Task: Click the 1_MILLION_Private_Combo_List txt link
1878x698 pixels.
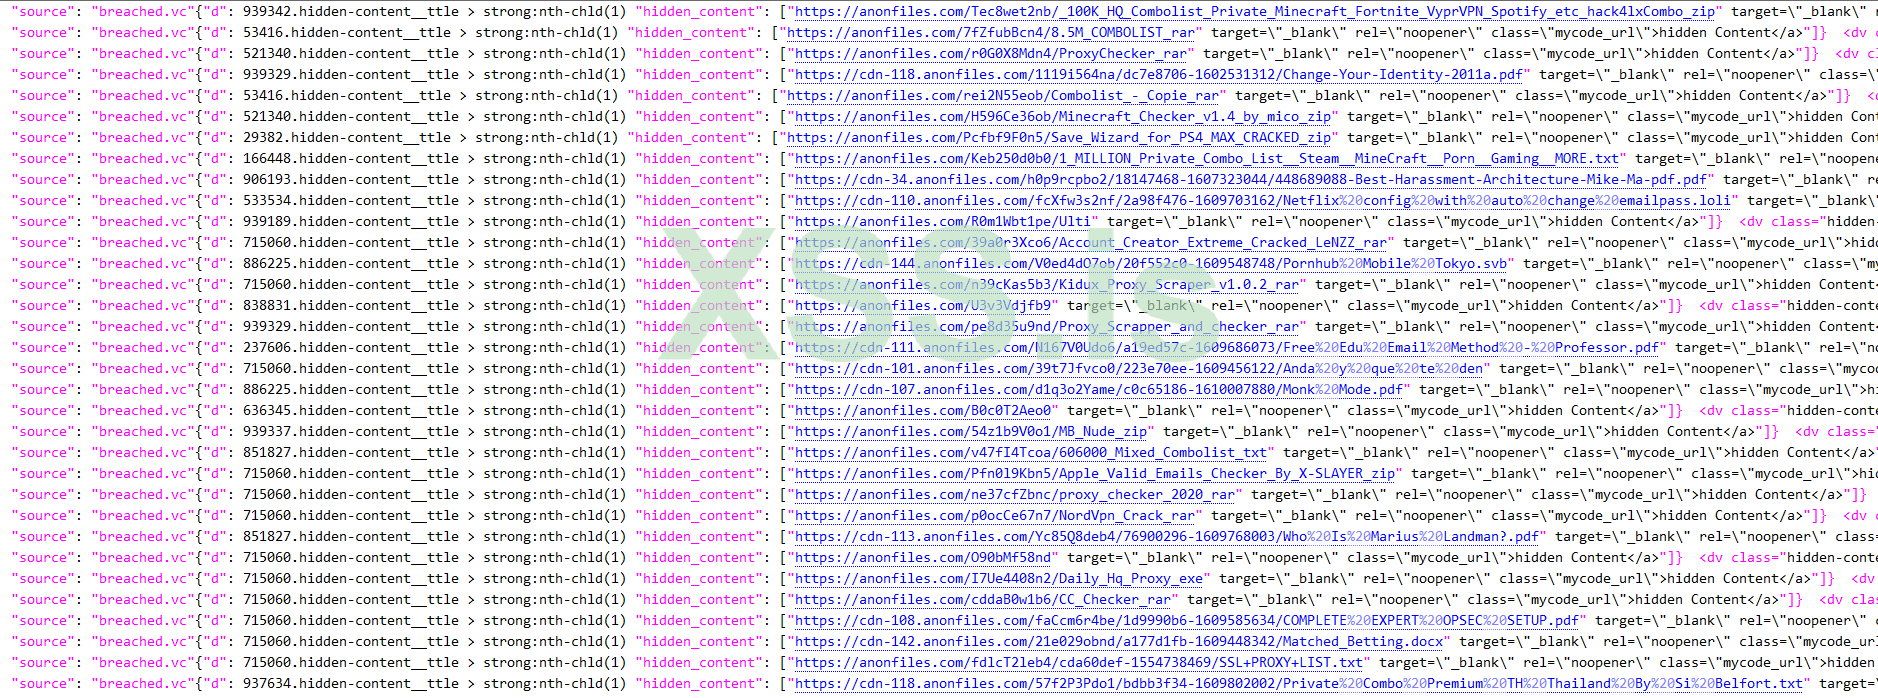Action: coord(1207,159)
